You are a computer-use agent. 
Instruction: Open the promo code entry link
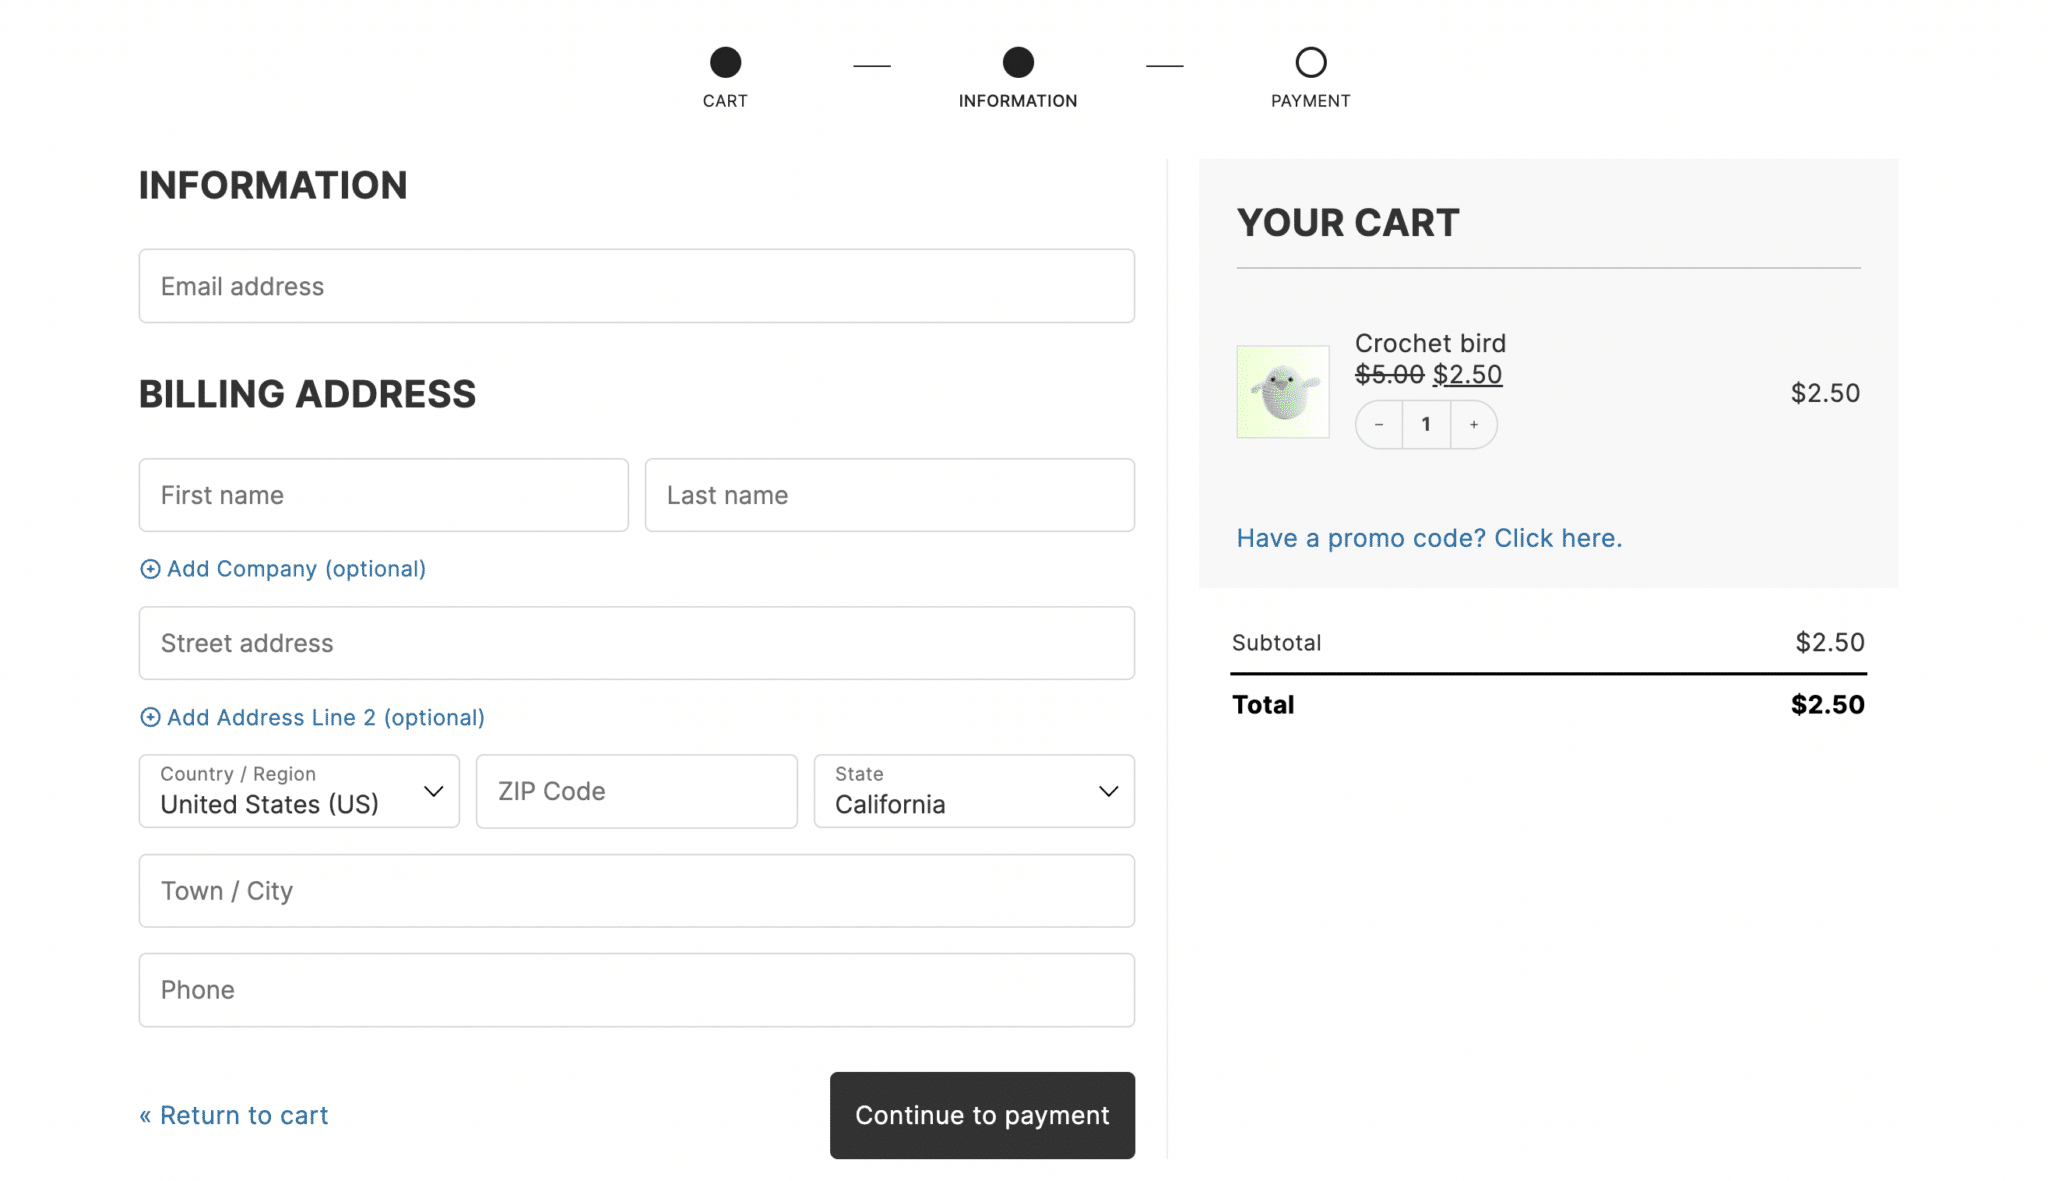click(x=1428, y=538)
